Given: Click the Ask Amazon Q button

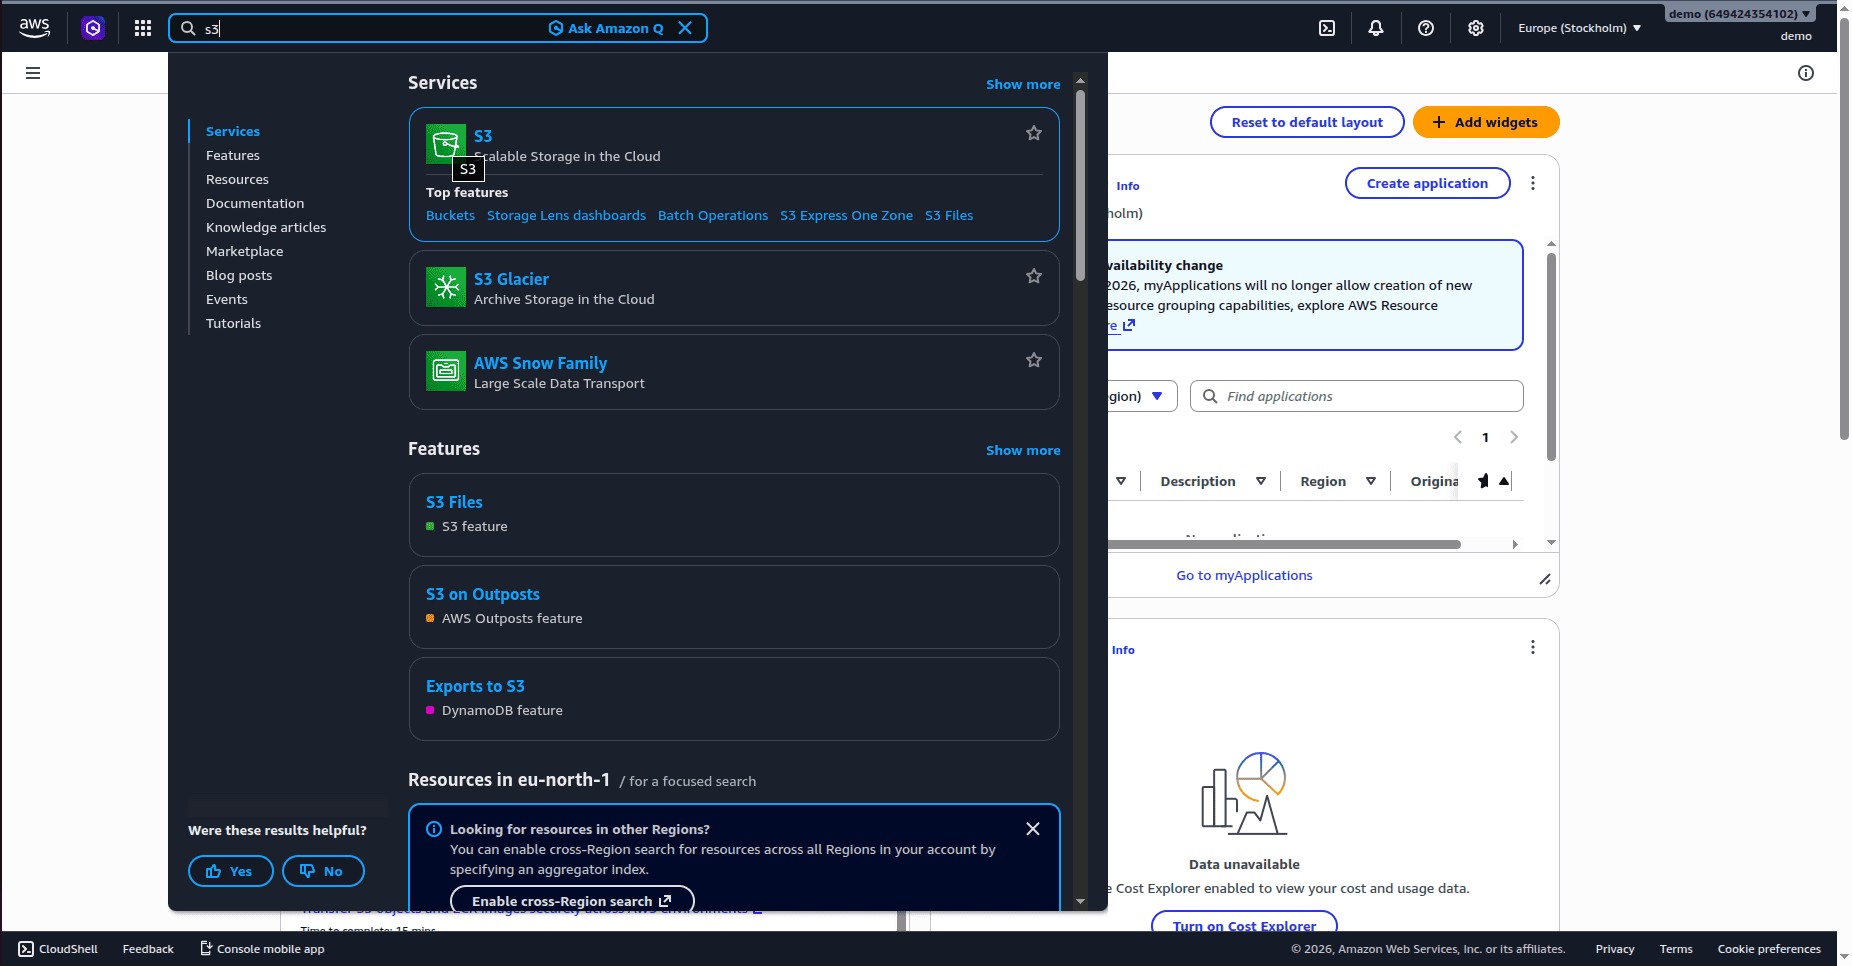Looking at the screenshot, I should [x=606, y=28].
